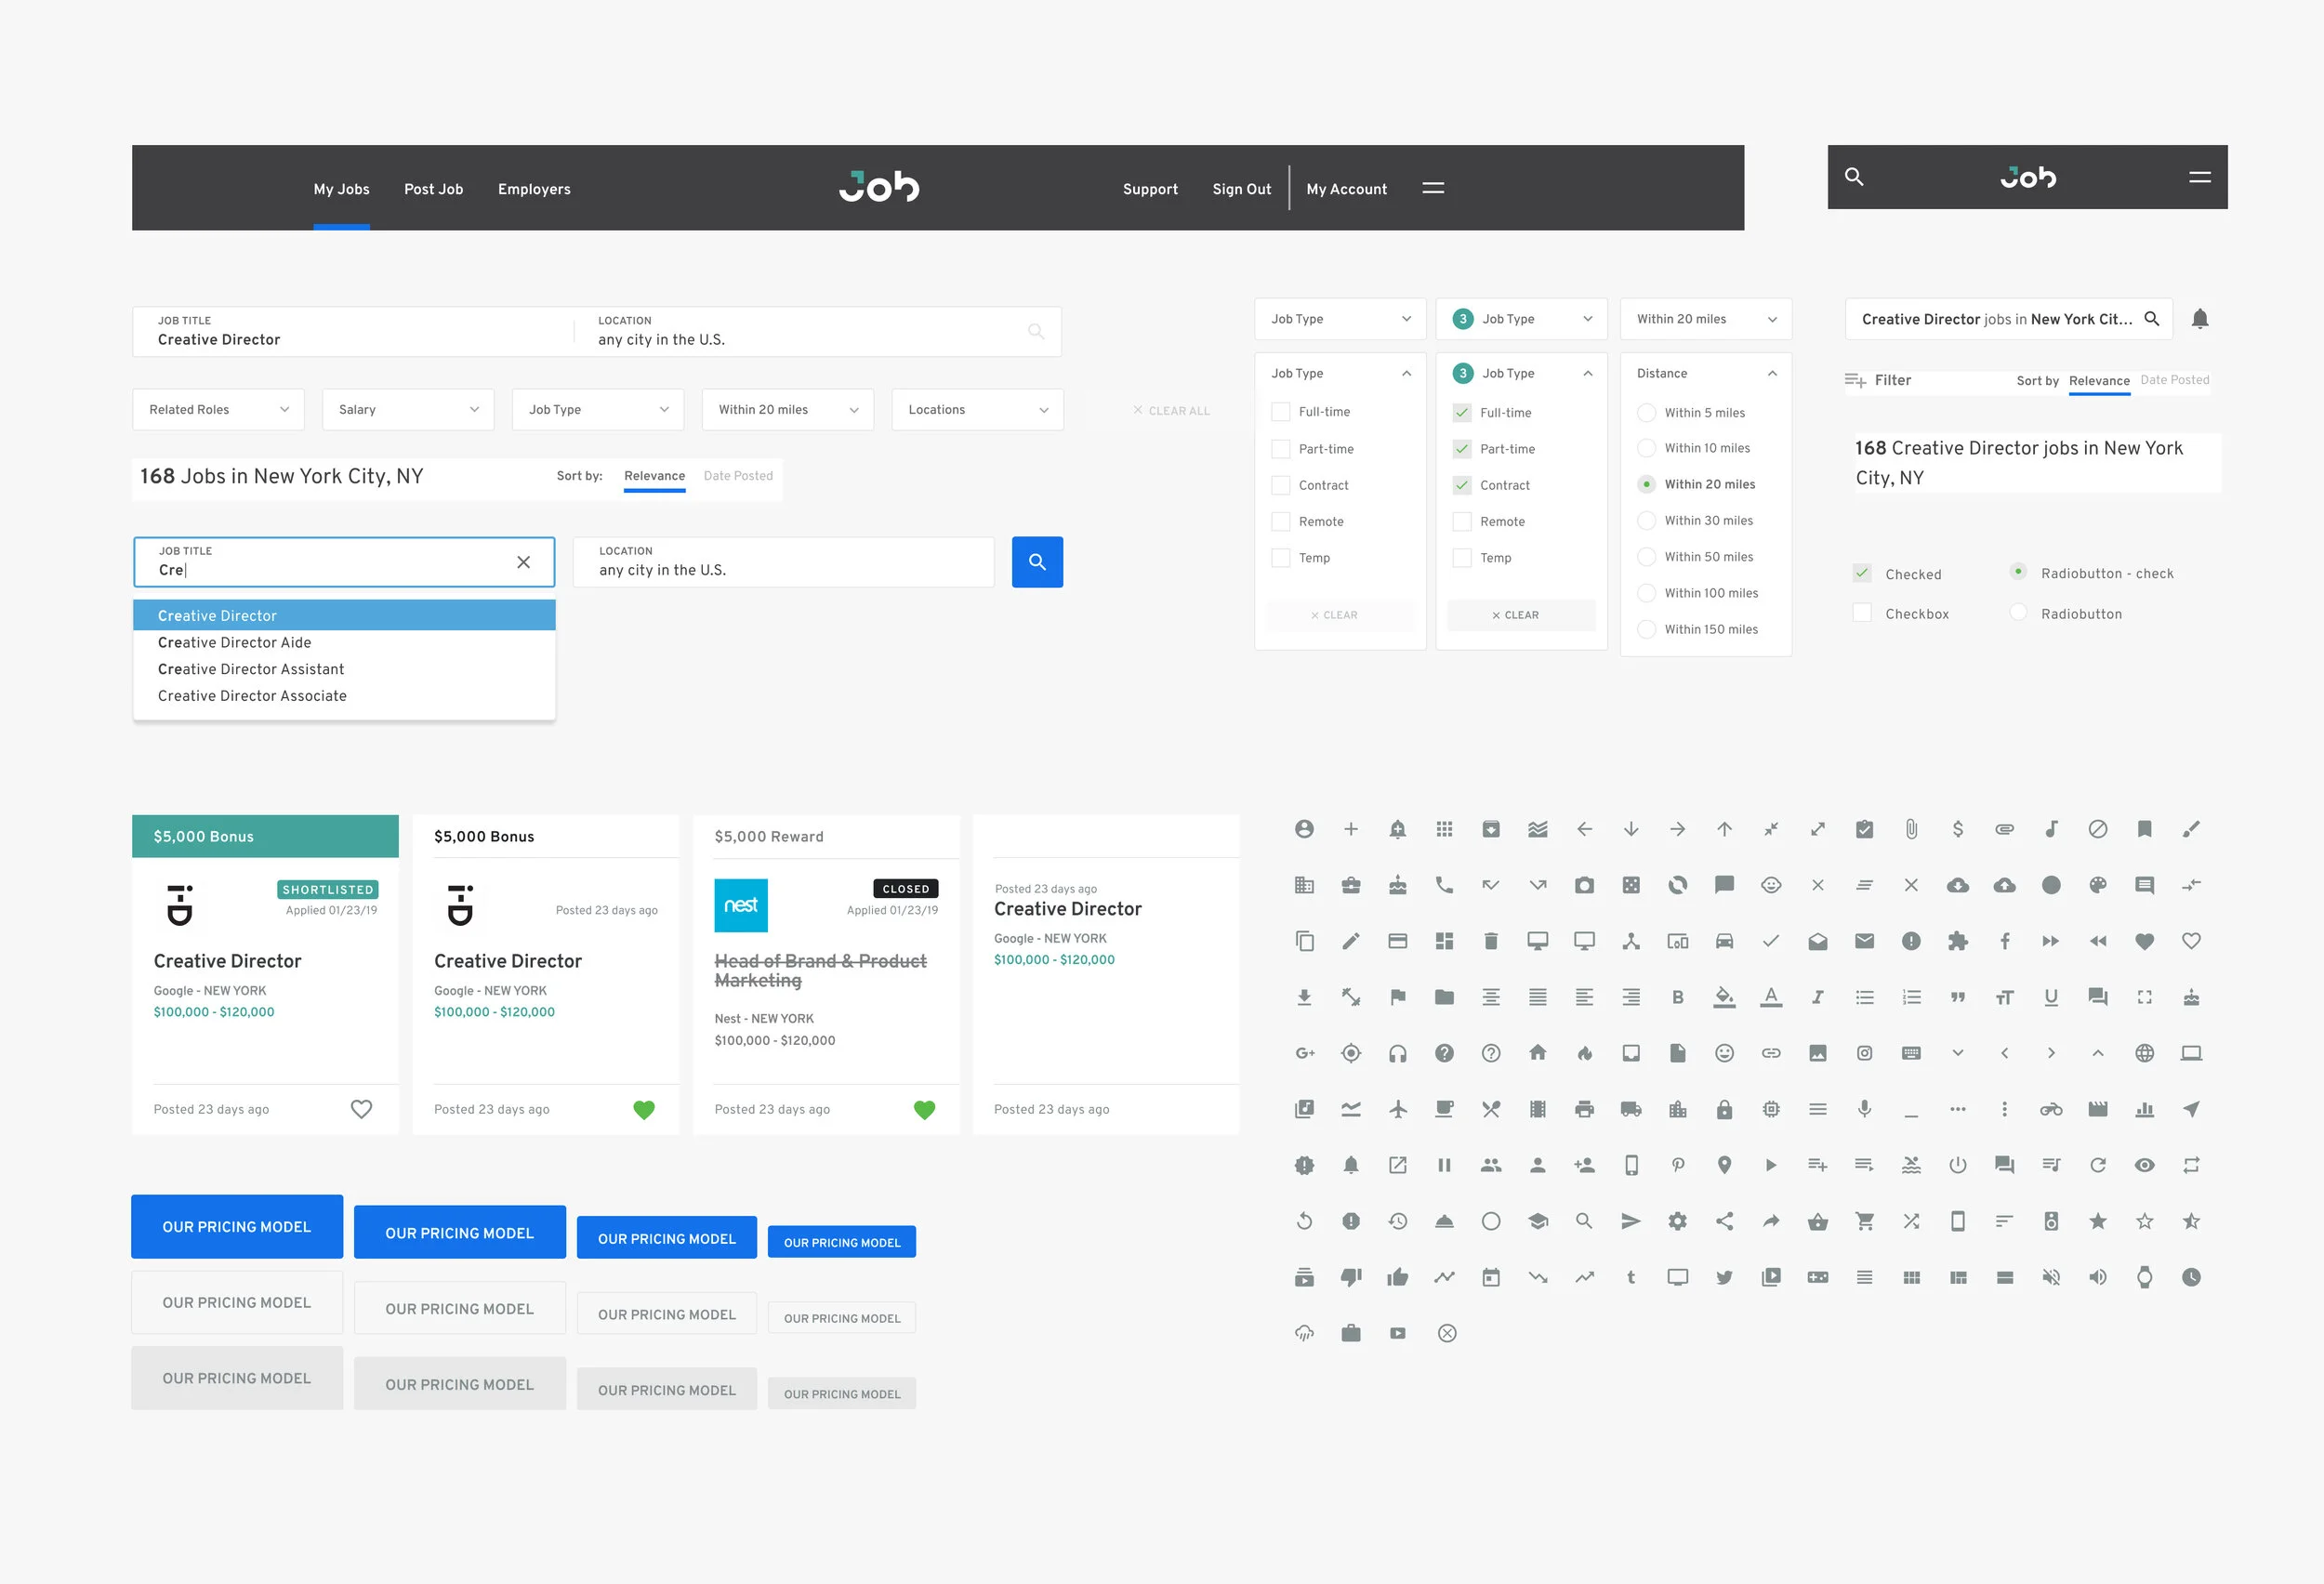The height and width of the screenshot is (1584, 2324).
Task: Select the Within 50 miles radio button
Action: (x=1646, y=557)
